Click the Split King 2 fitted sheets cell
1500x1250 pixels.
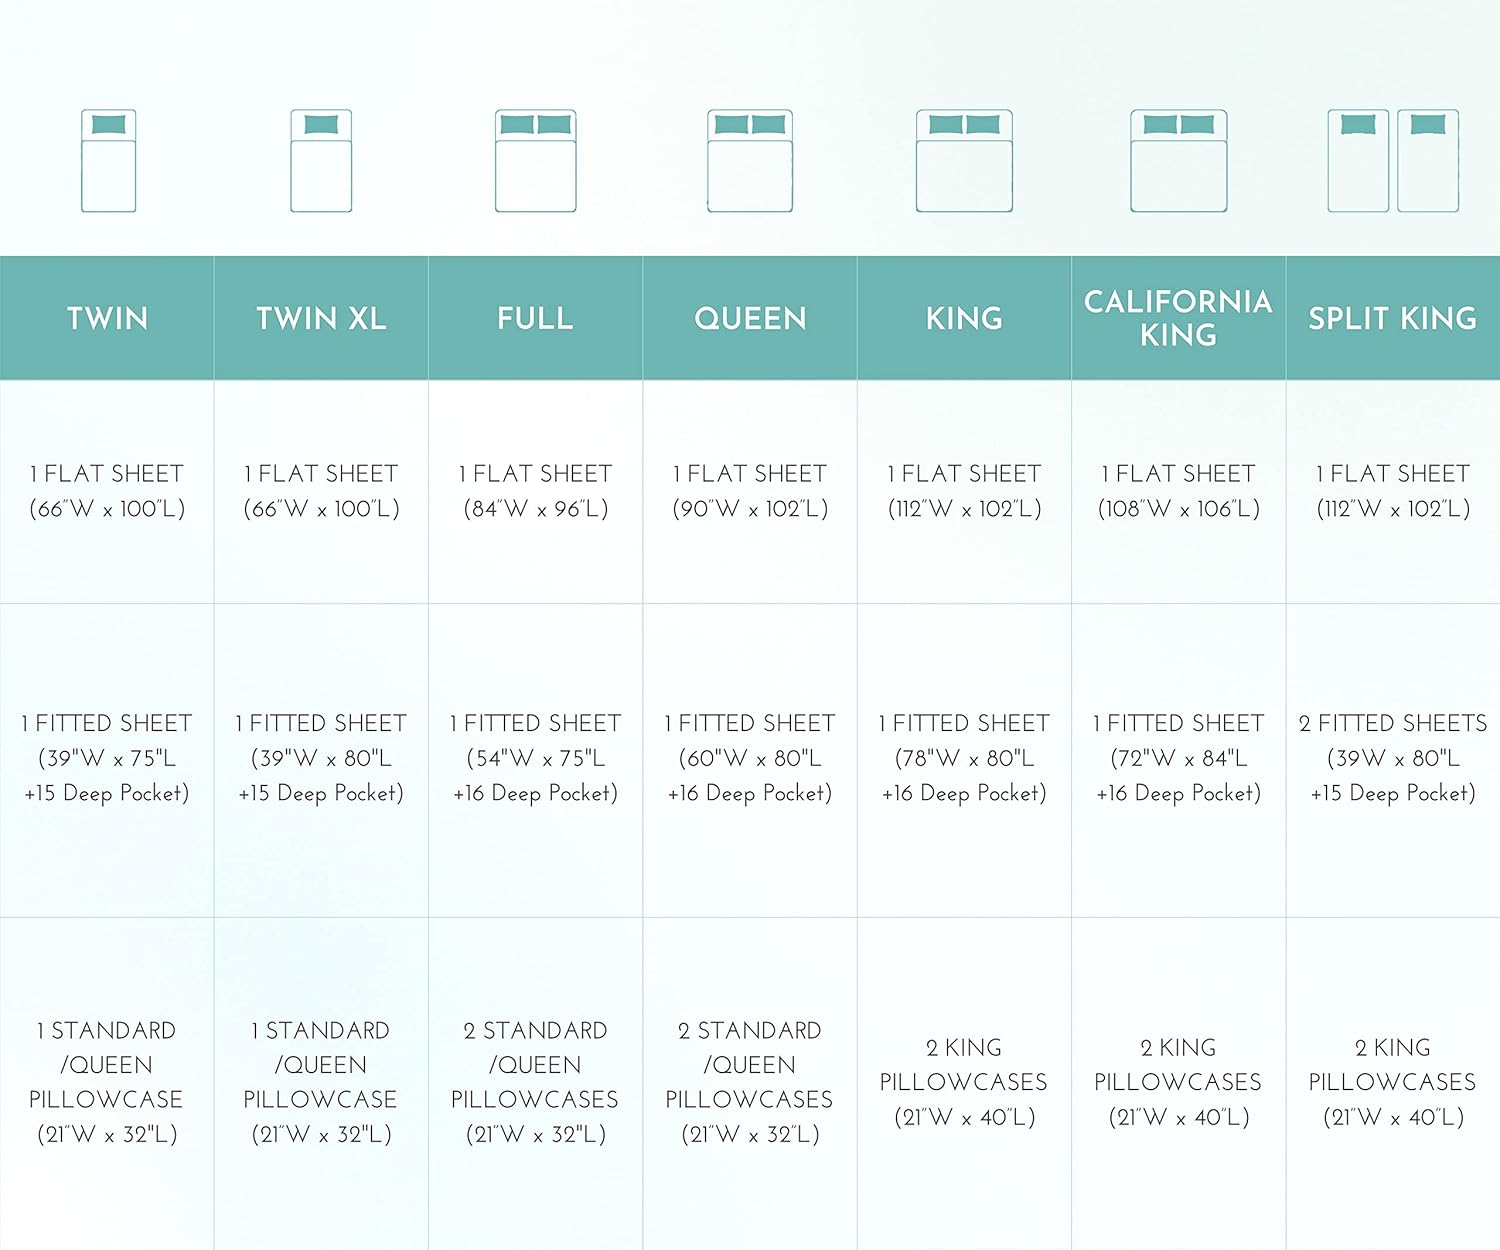coord(1393,758)
